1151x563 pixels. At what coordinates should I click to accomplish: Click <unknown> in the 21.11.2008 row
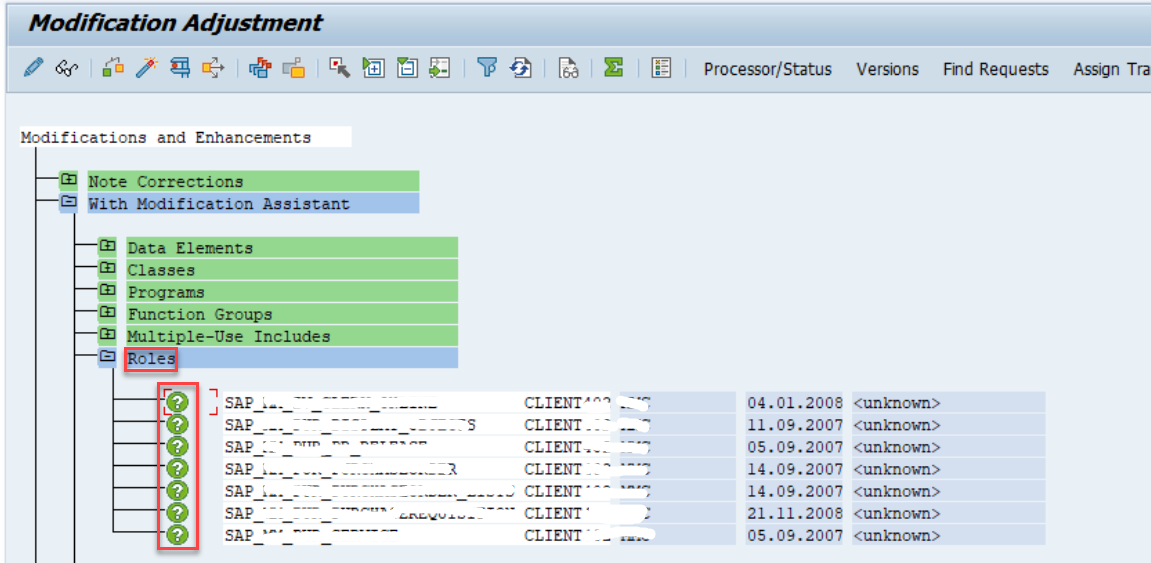[x=896, y=512]
